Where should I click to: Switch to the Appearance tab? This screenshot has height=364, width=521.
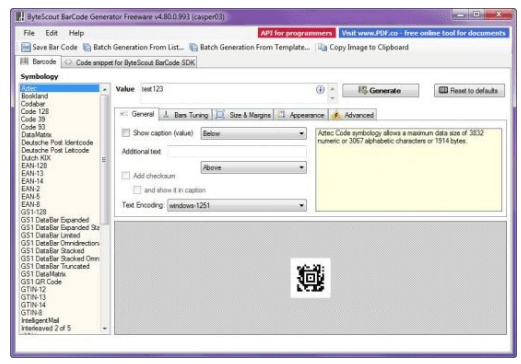click(x=301, y=115)
